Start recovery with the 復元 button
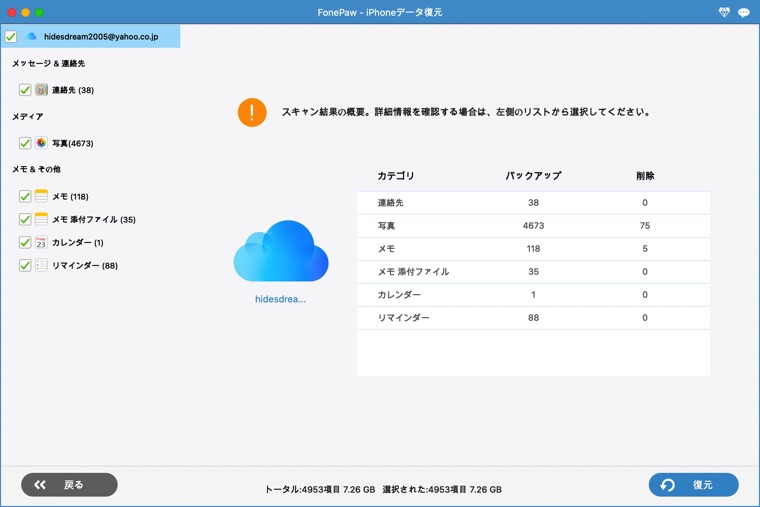Image resolution: width=760 pixels, height=507 pixels. click(694, 485)
